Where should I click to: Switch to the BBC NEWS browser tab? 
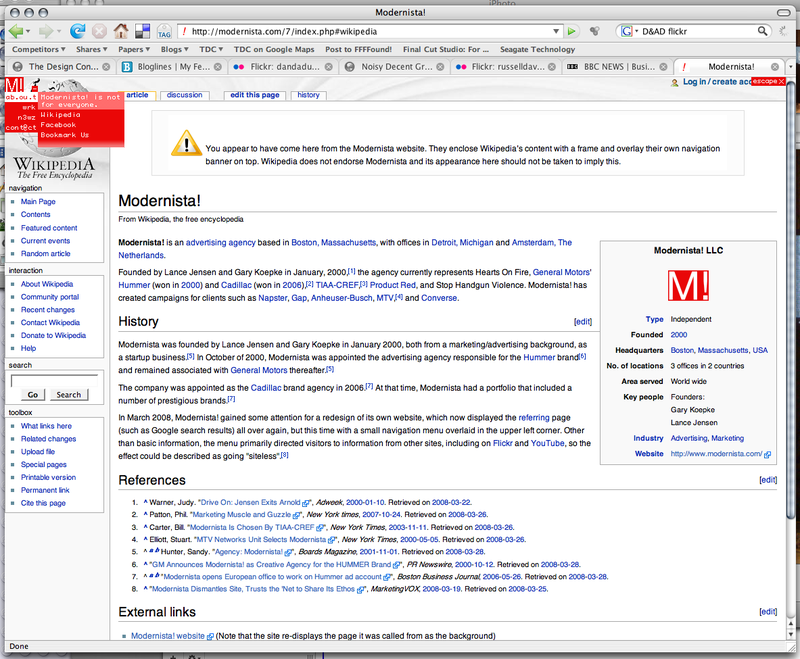click(x=610, y=68)
